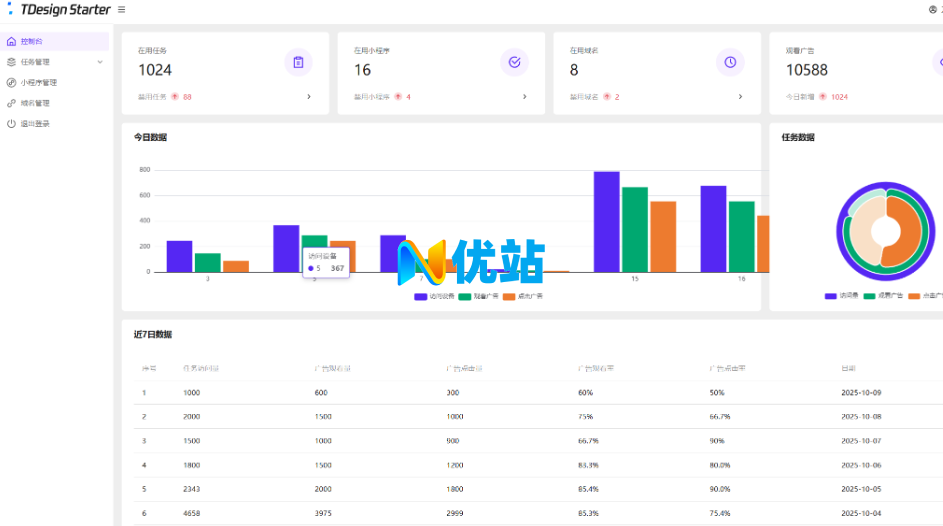Click the checkmark icon on 在用小程序 card
The height and width of the screenshot is (526, 943).
point(514,62)
